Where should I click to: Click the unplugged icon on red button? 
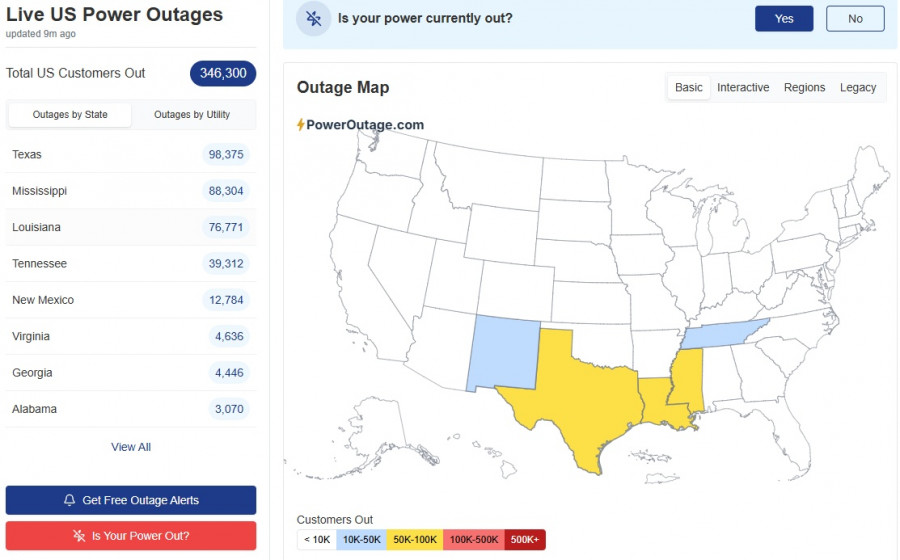(78, 536)
